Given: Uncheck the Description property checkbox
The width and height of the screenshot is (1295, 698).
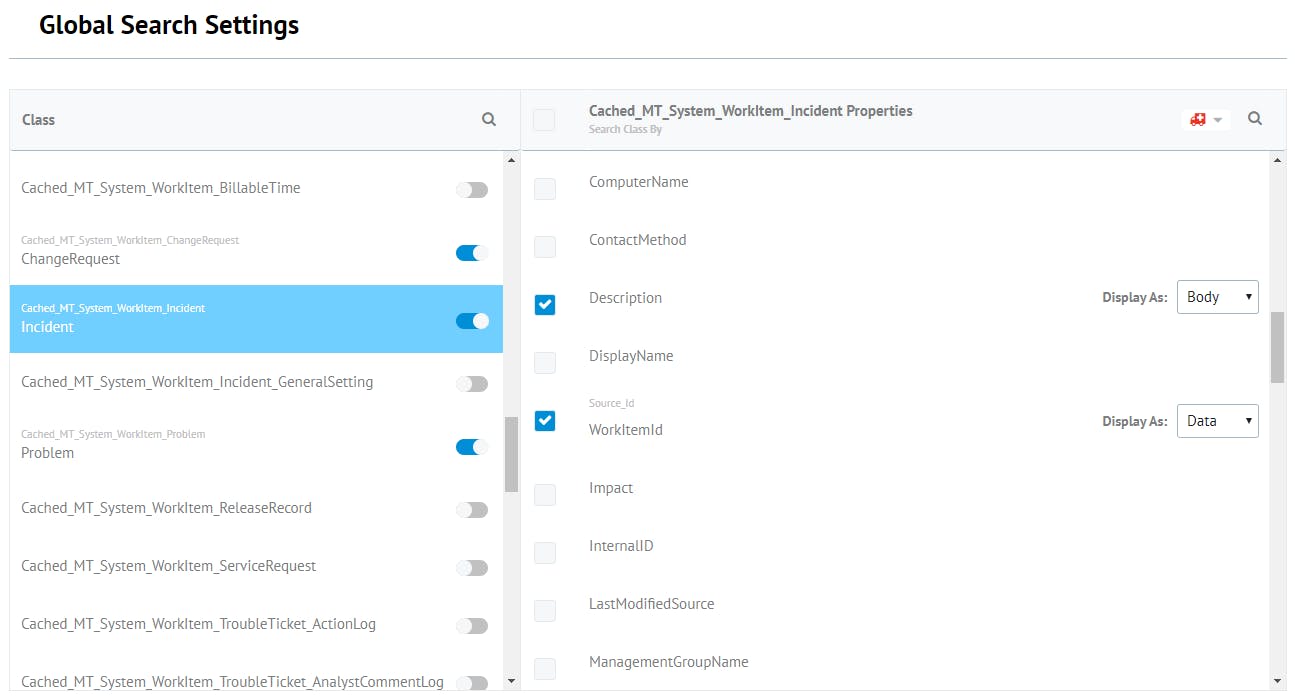Looking at the screenshot, I should 545,304.
